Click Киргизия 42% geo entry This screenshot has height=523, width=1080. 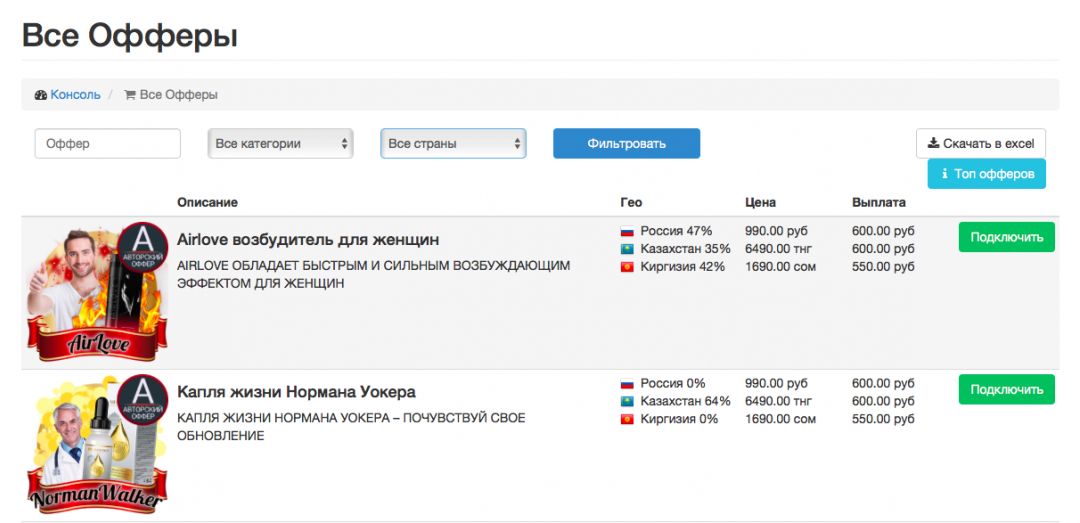(683, 267)
